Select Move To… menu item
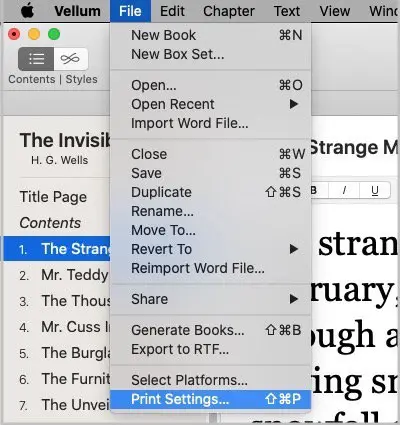This screenshot has height=425, width=400. 210,230
